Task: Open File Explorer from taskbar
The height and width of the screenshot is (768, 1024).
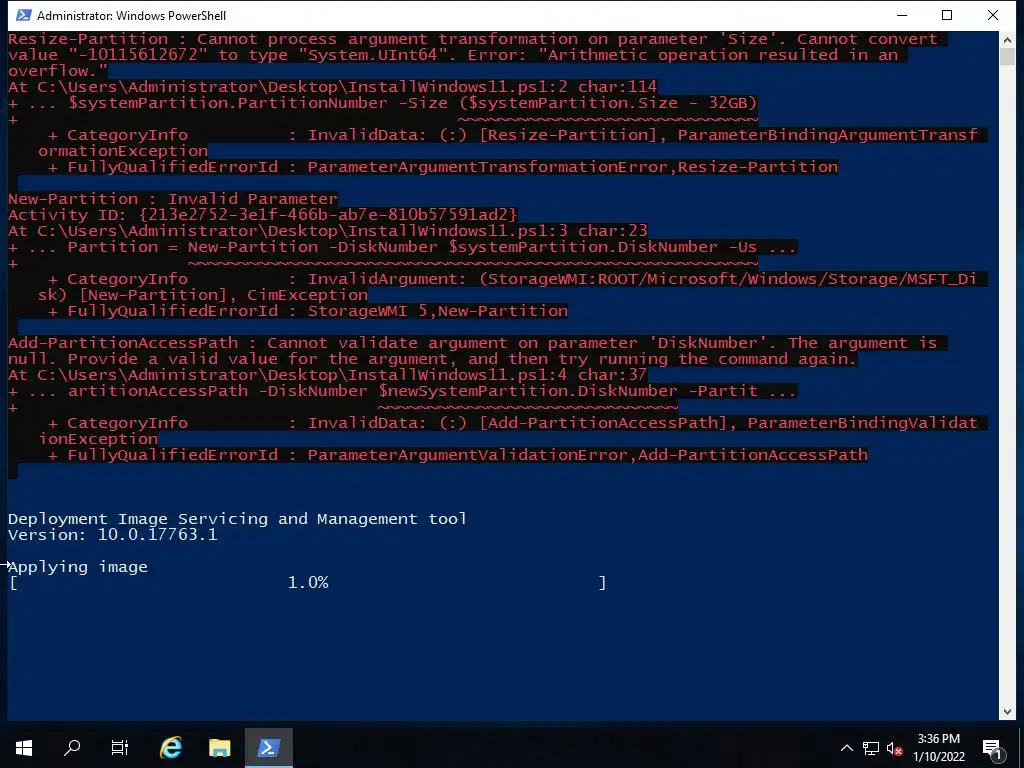Action: coord(219,748)
